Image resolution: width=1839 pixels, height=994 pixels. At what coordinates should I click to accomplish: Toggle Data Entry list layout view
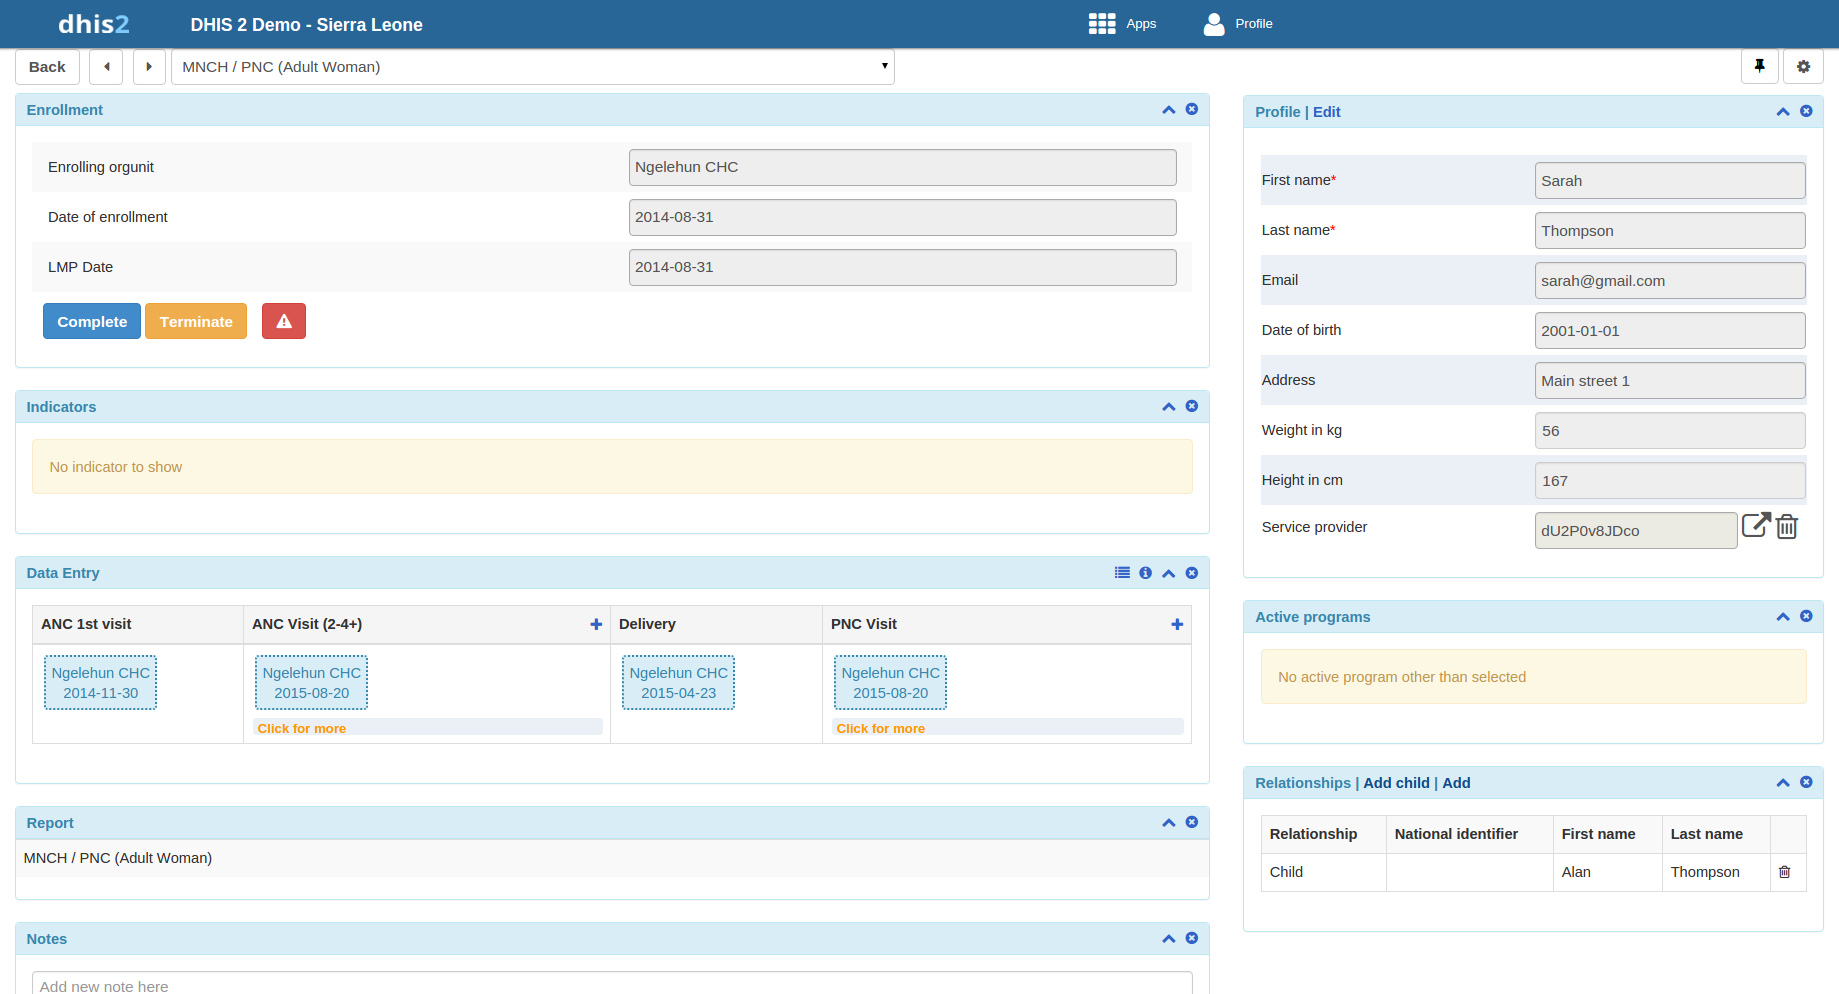click(1122, 573)
